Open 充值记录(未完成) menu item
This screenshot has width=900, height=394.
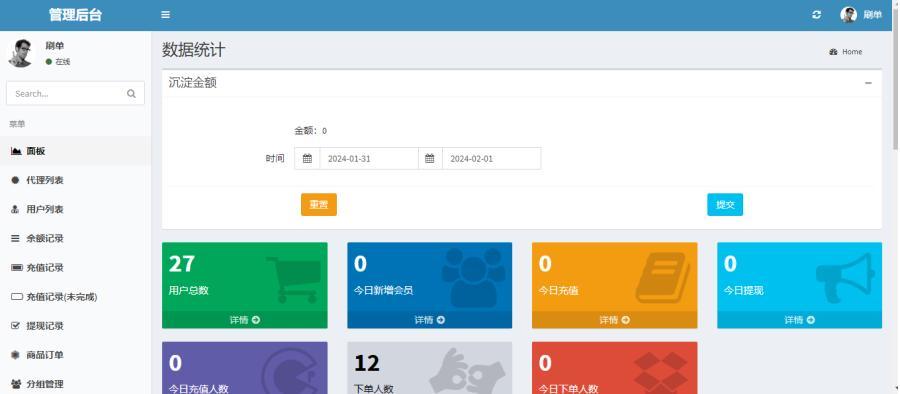[75, 297]
